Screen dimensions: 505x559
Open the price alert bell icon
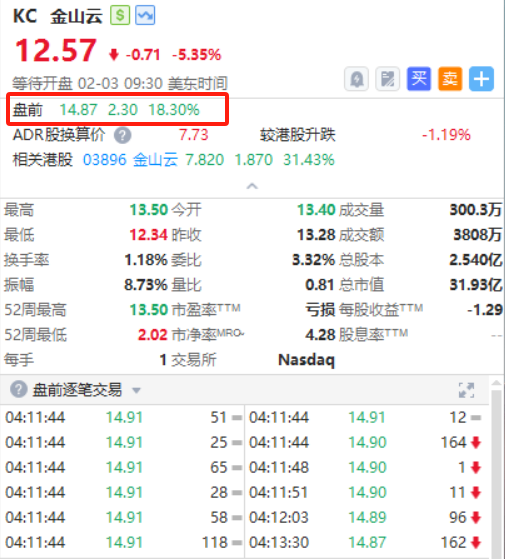coord(357,79)
